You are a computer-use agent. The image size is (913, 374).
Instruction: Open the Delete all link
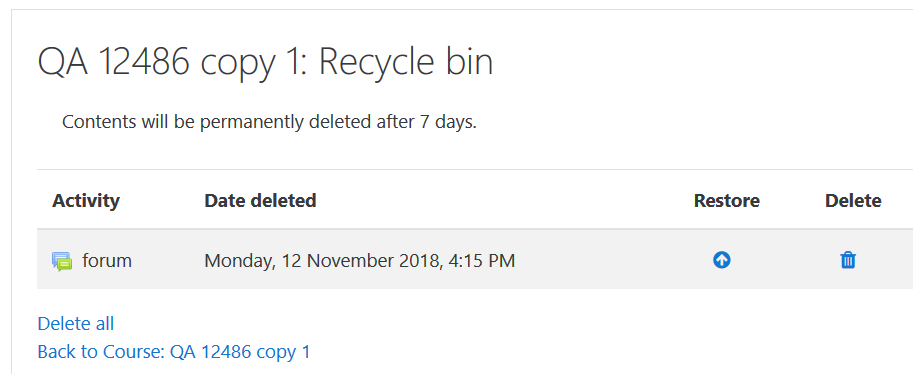click(x=76, y=323)
